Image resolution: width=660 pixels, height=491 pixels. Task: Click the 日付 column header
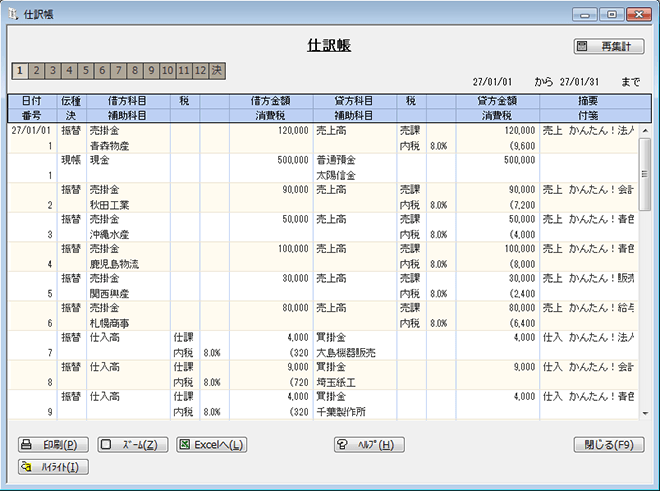coord(32,101)
